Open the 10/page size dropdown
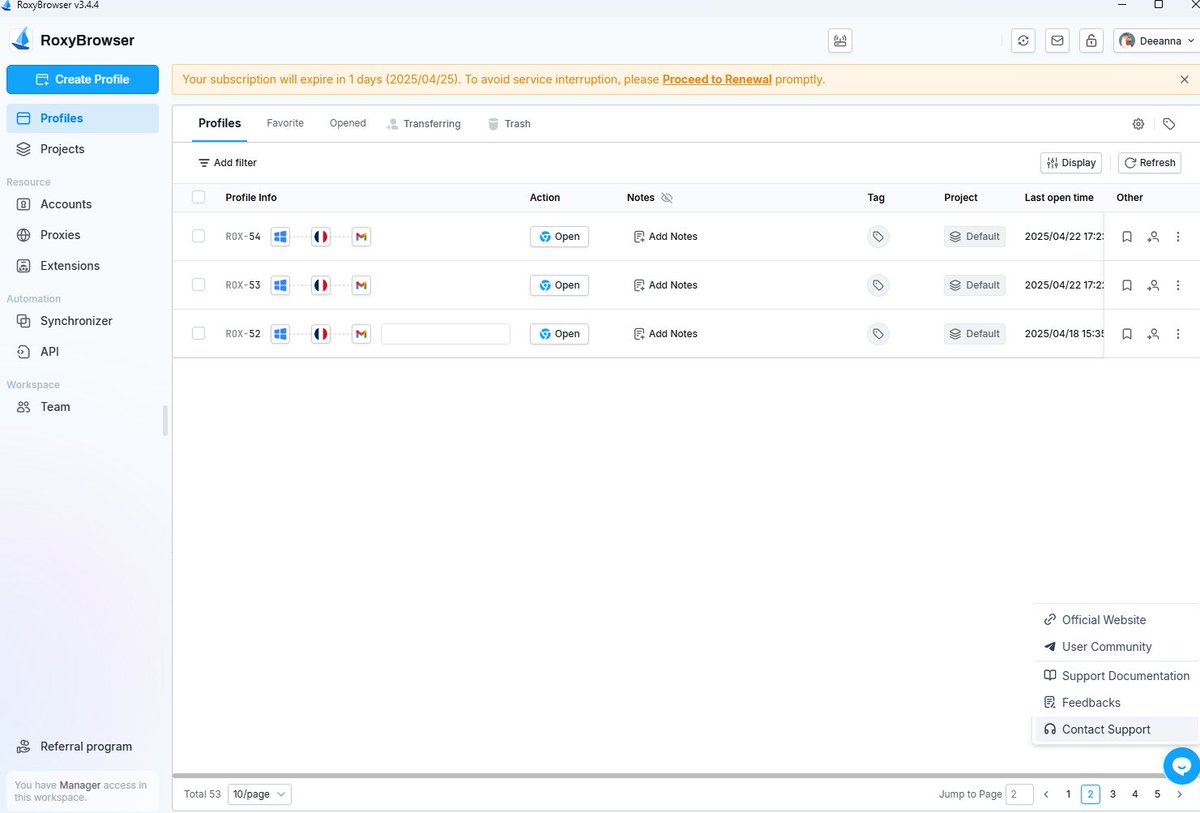This screenshot has width=1200, height=813. point(259,794)
